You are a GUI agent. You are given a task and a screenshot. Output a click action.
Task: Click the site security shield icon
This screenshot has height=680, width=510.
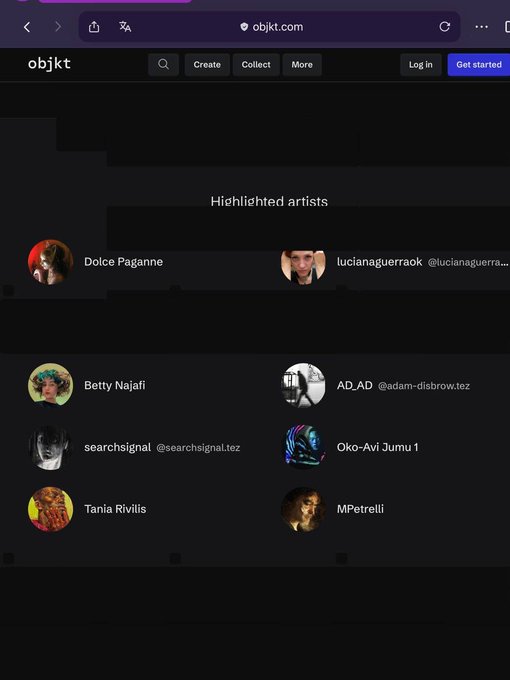tap(244, 27)
